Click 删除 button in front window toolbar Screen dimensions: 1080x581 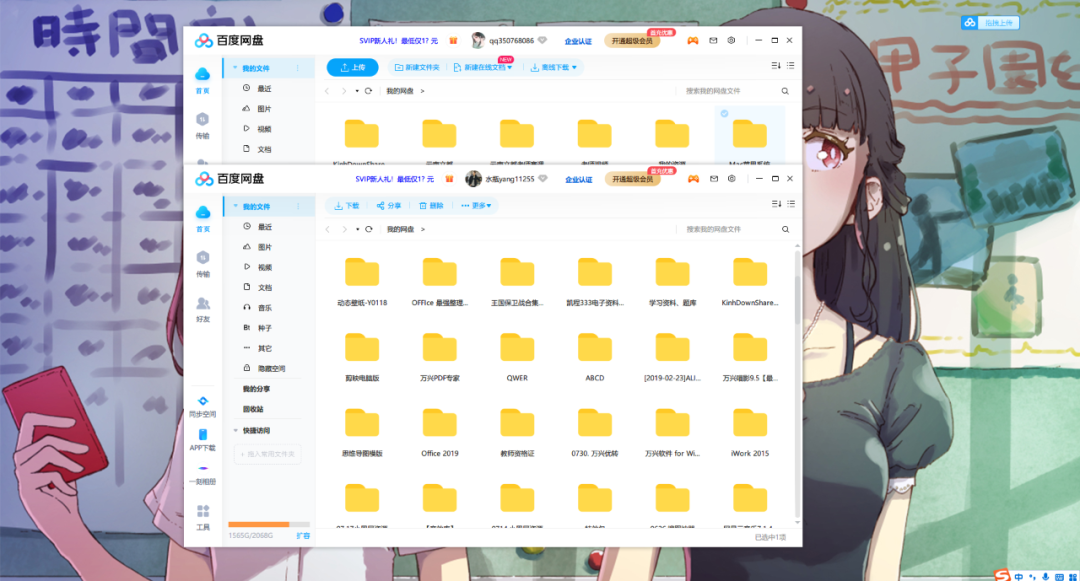coord(431,206)
